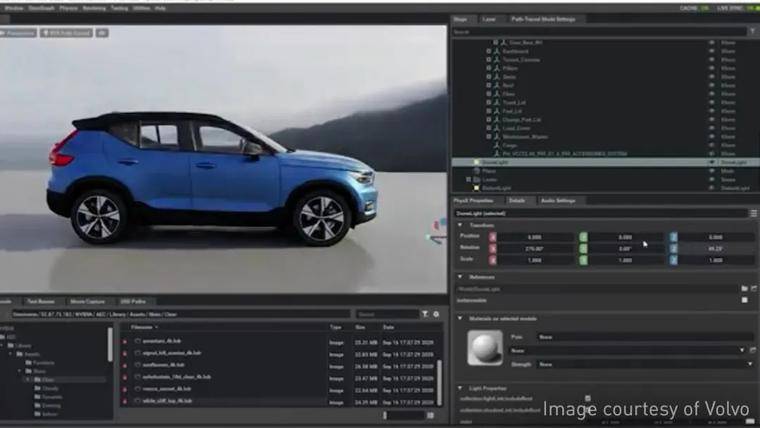
Task: Toggle visibility eye of DomeLight row
Action: (x=712, y=162)
